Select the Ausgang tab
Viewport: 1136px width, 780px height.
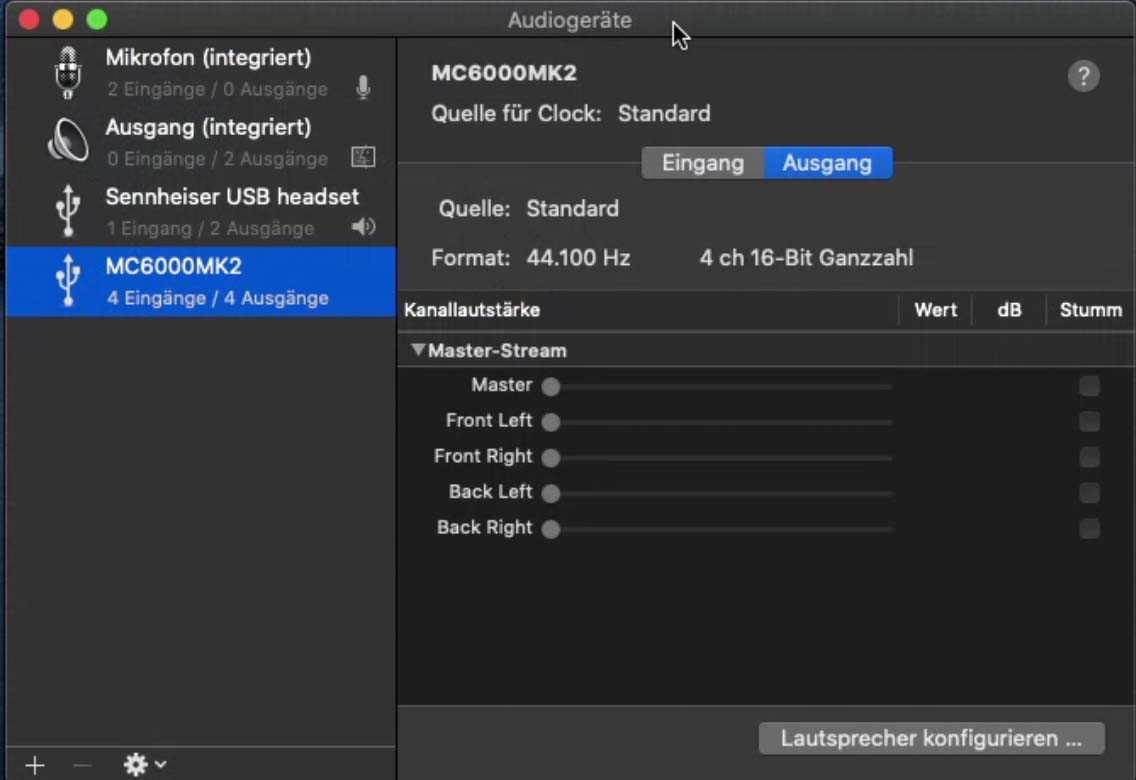click(x=827, y=163)
